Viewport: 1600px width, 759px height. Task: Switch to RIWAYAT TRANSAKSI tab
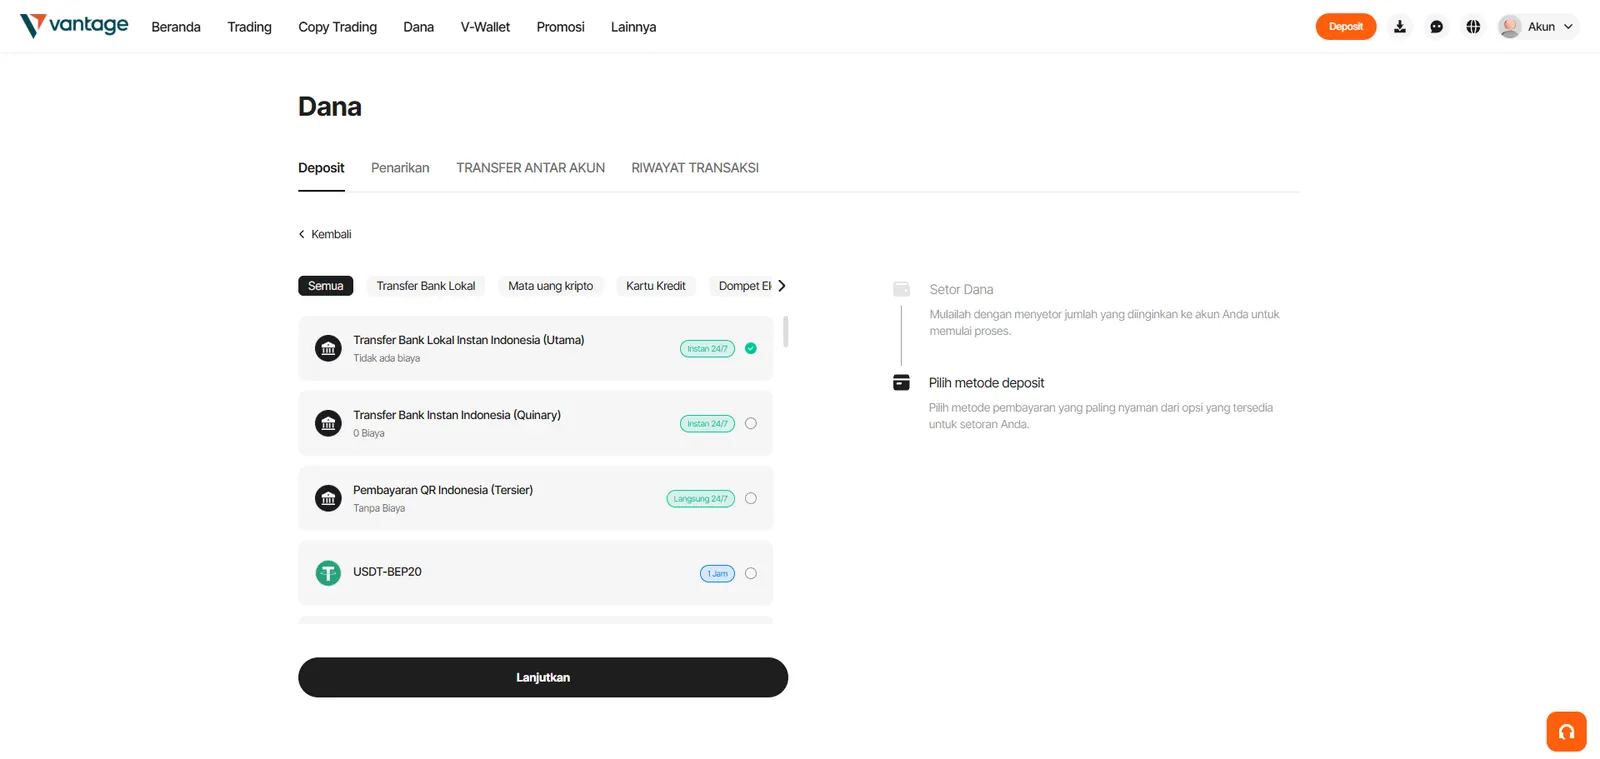(695, 168)
